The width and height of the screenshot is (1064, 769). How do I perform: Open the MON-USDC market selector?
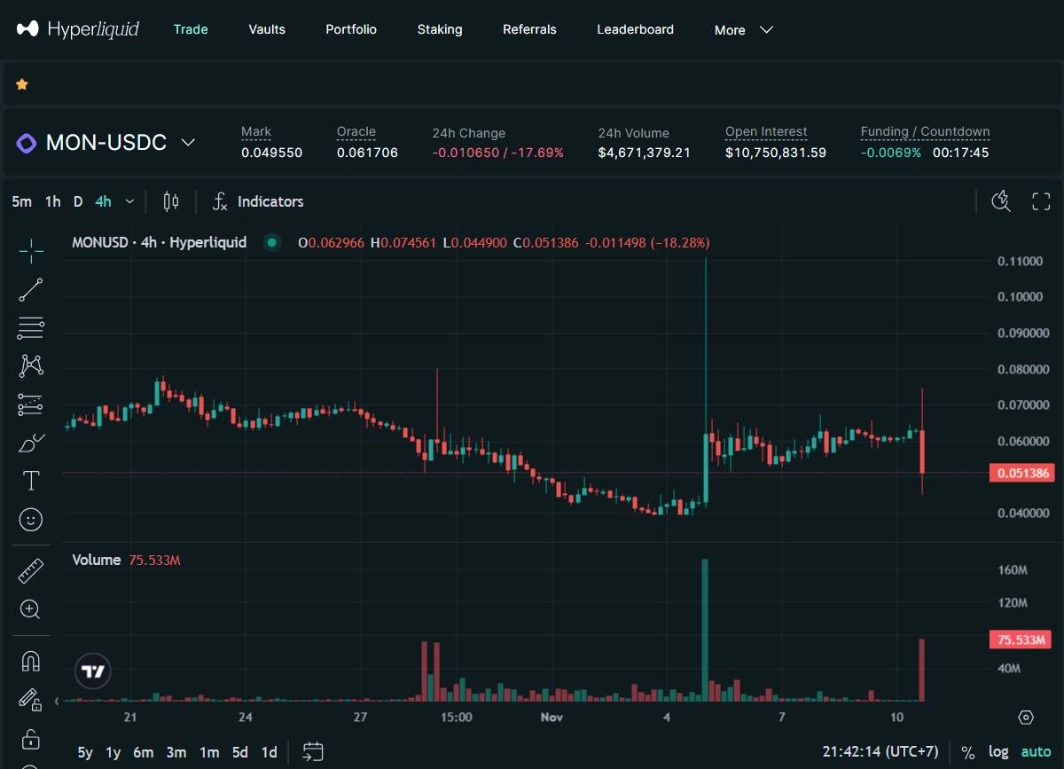[x=106, y=142]
